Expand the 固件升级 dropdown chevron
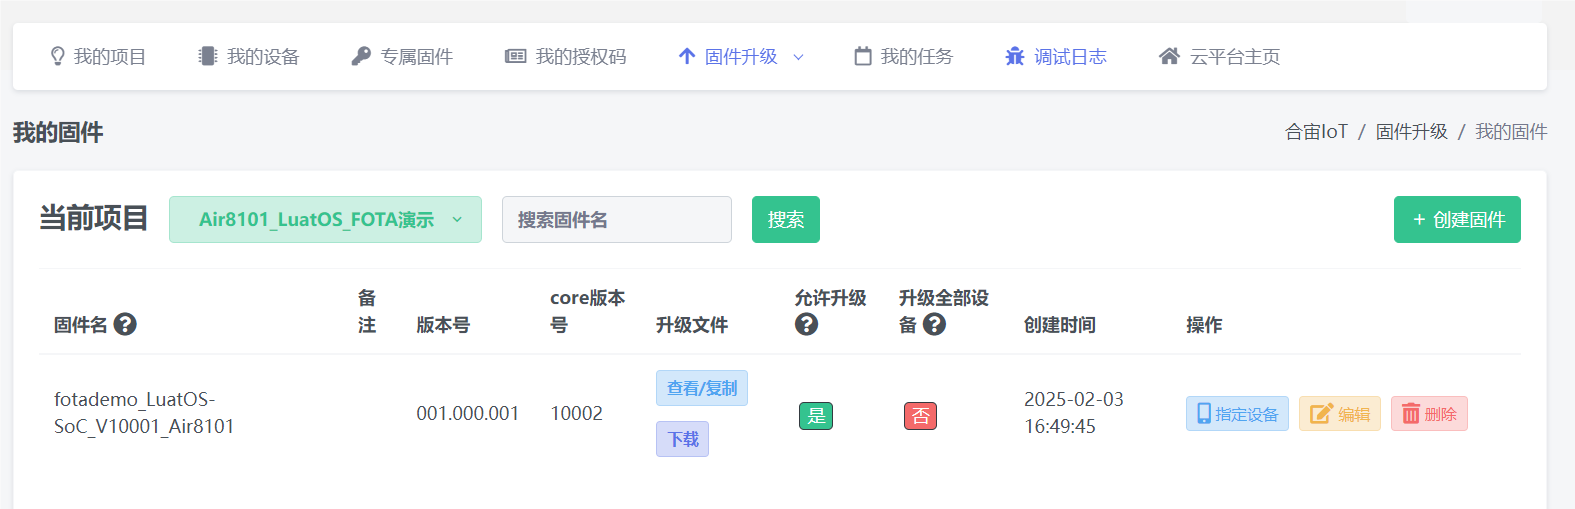Image resolution: width=1575 pixels, height=509 pixels. click(798, 57)
